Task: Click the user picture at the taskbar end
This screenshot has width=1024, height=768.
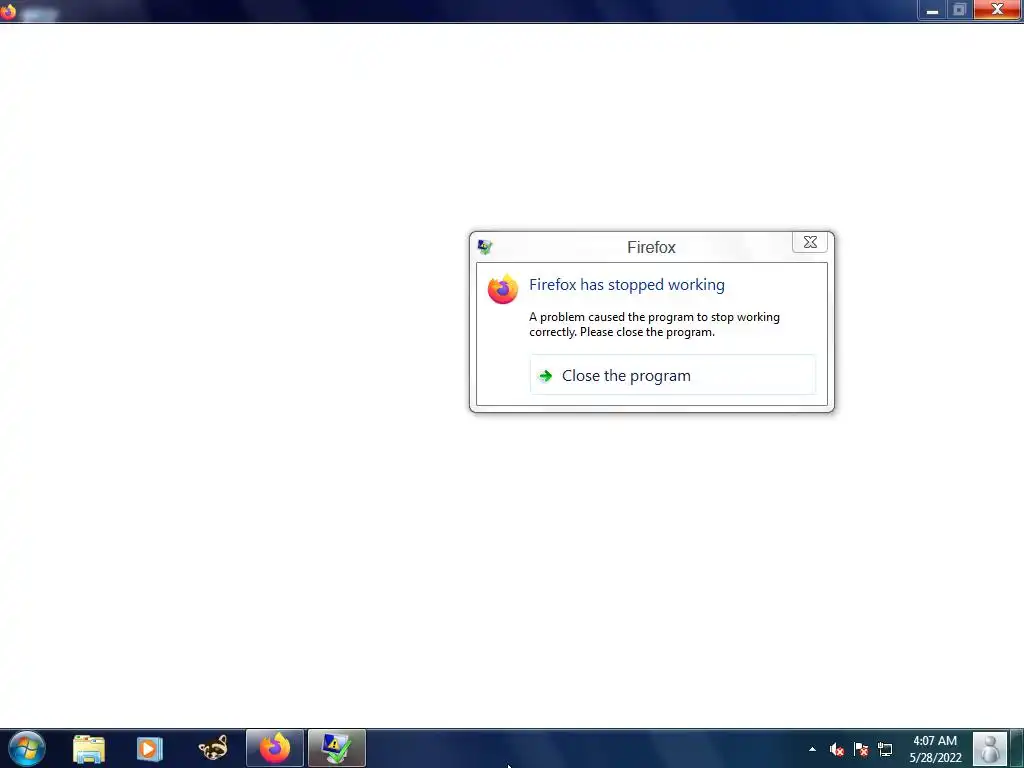Action: (990, 748)
